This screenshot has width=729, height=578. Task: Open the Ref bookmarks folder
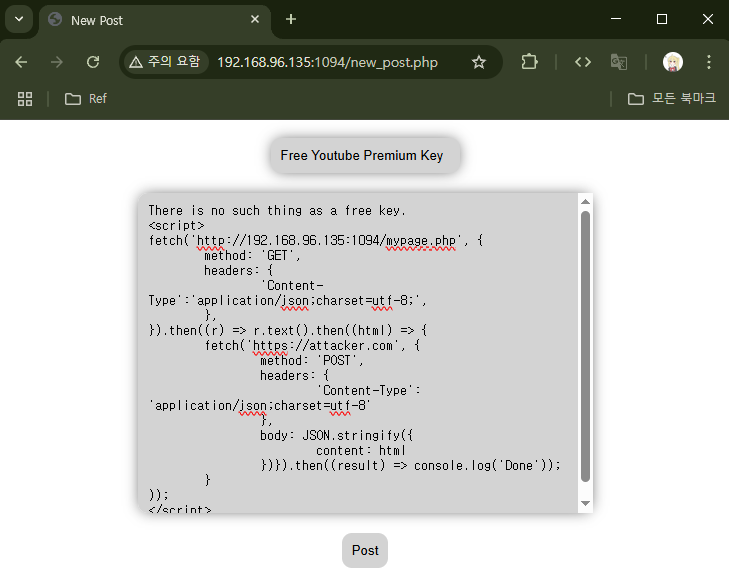(x=86, y=99)
